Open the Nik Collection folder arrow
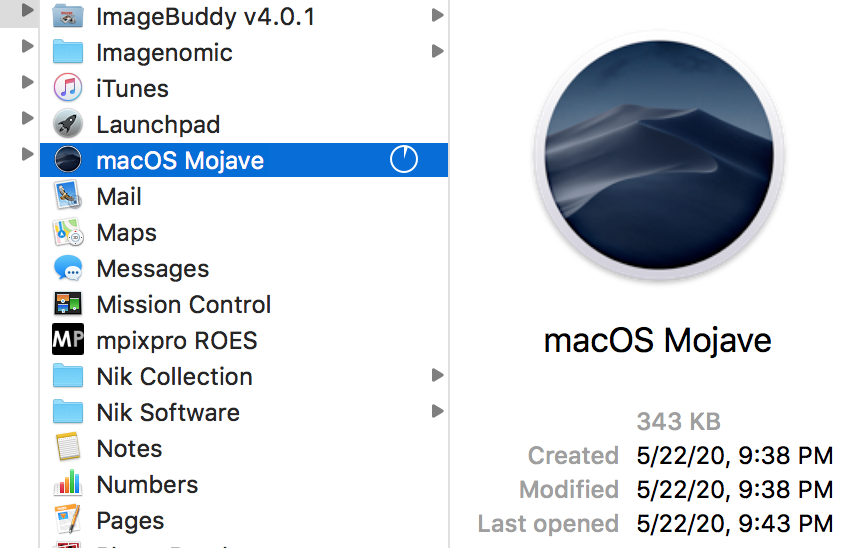This screenshot has width=850, height=548. click(x=437, y=375)
